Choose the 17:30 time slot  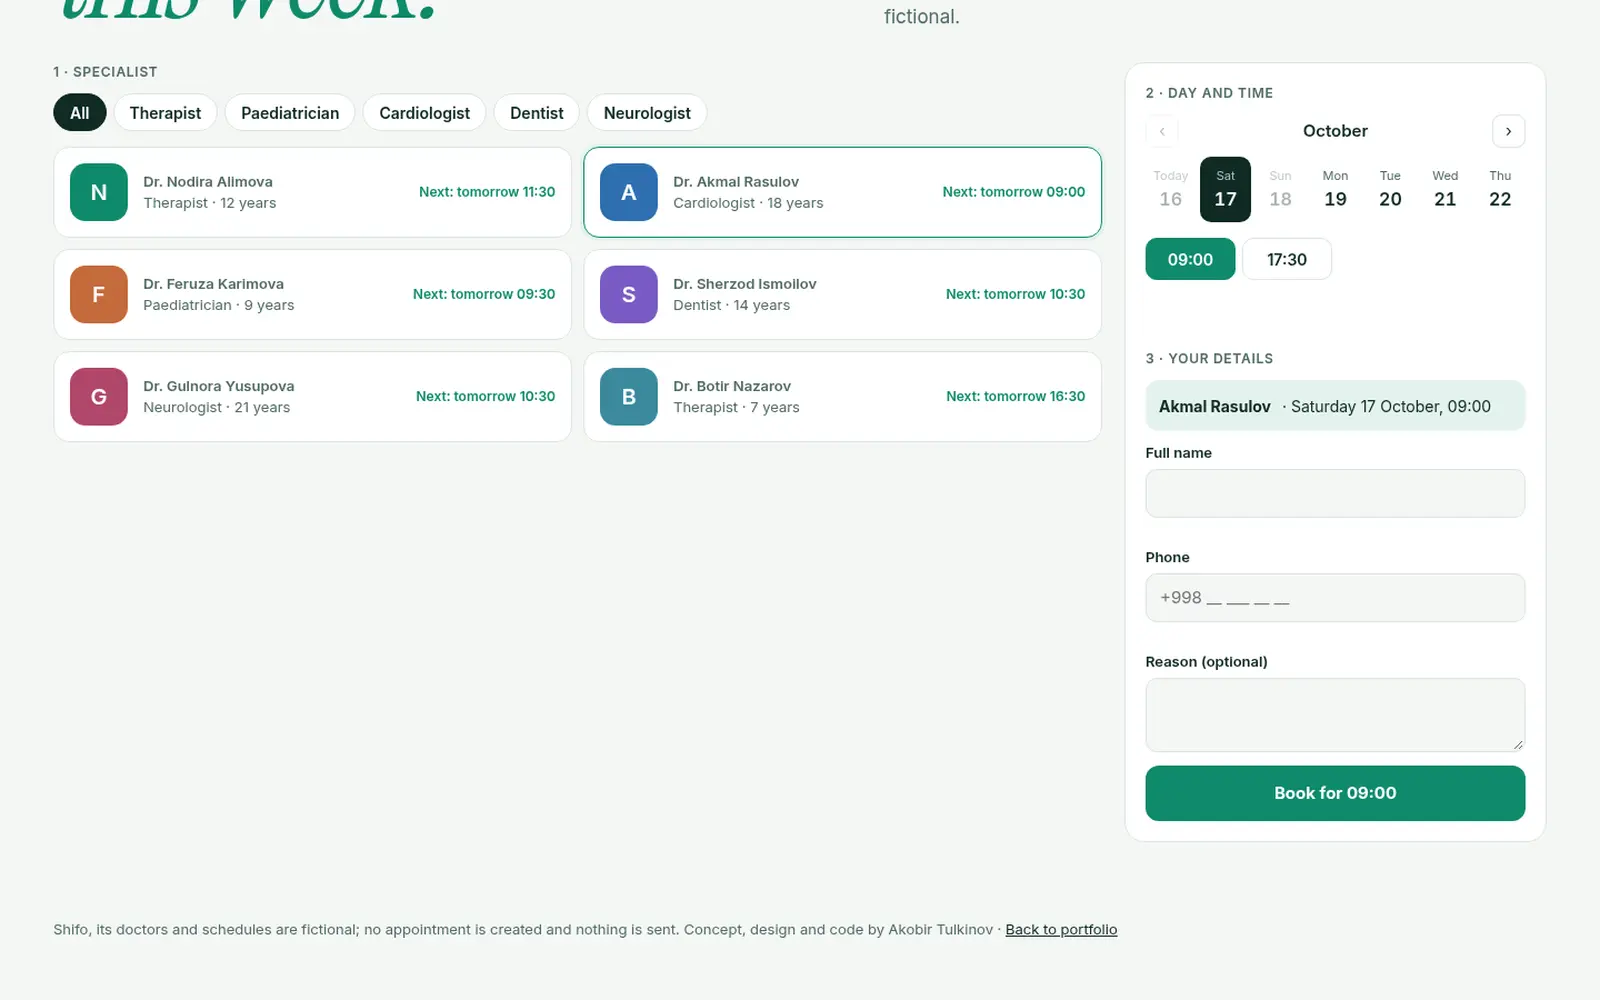click(x=1287, y=259)
